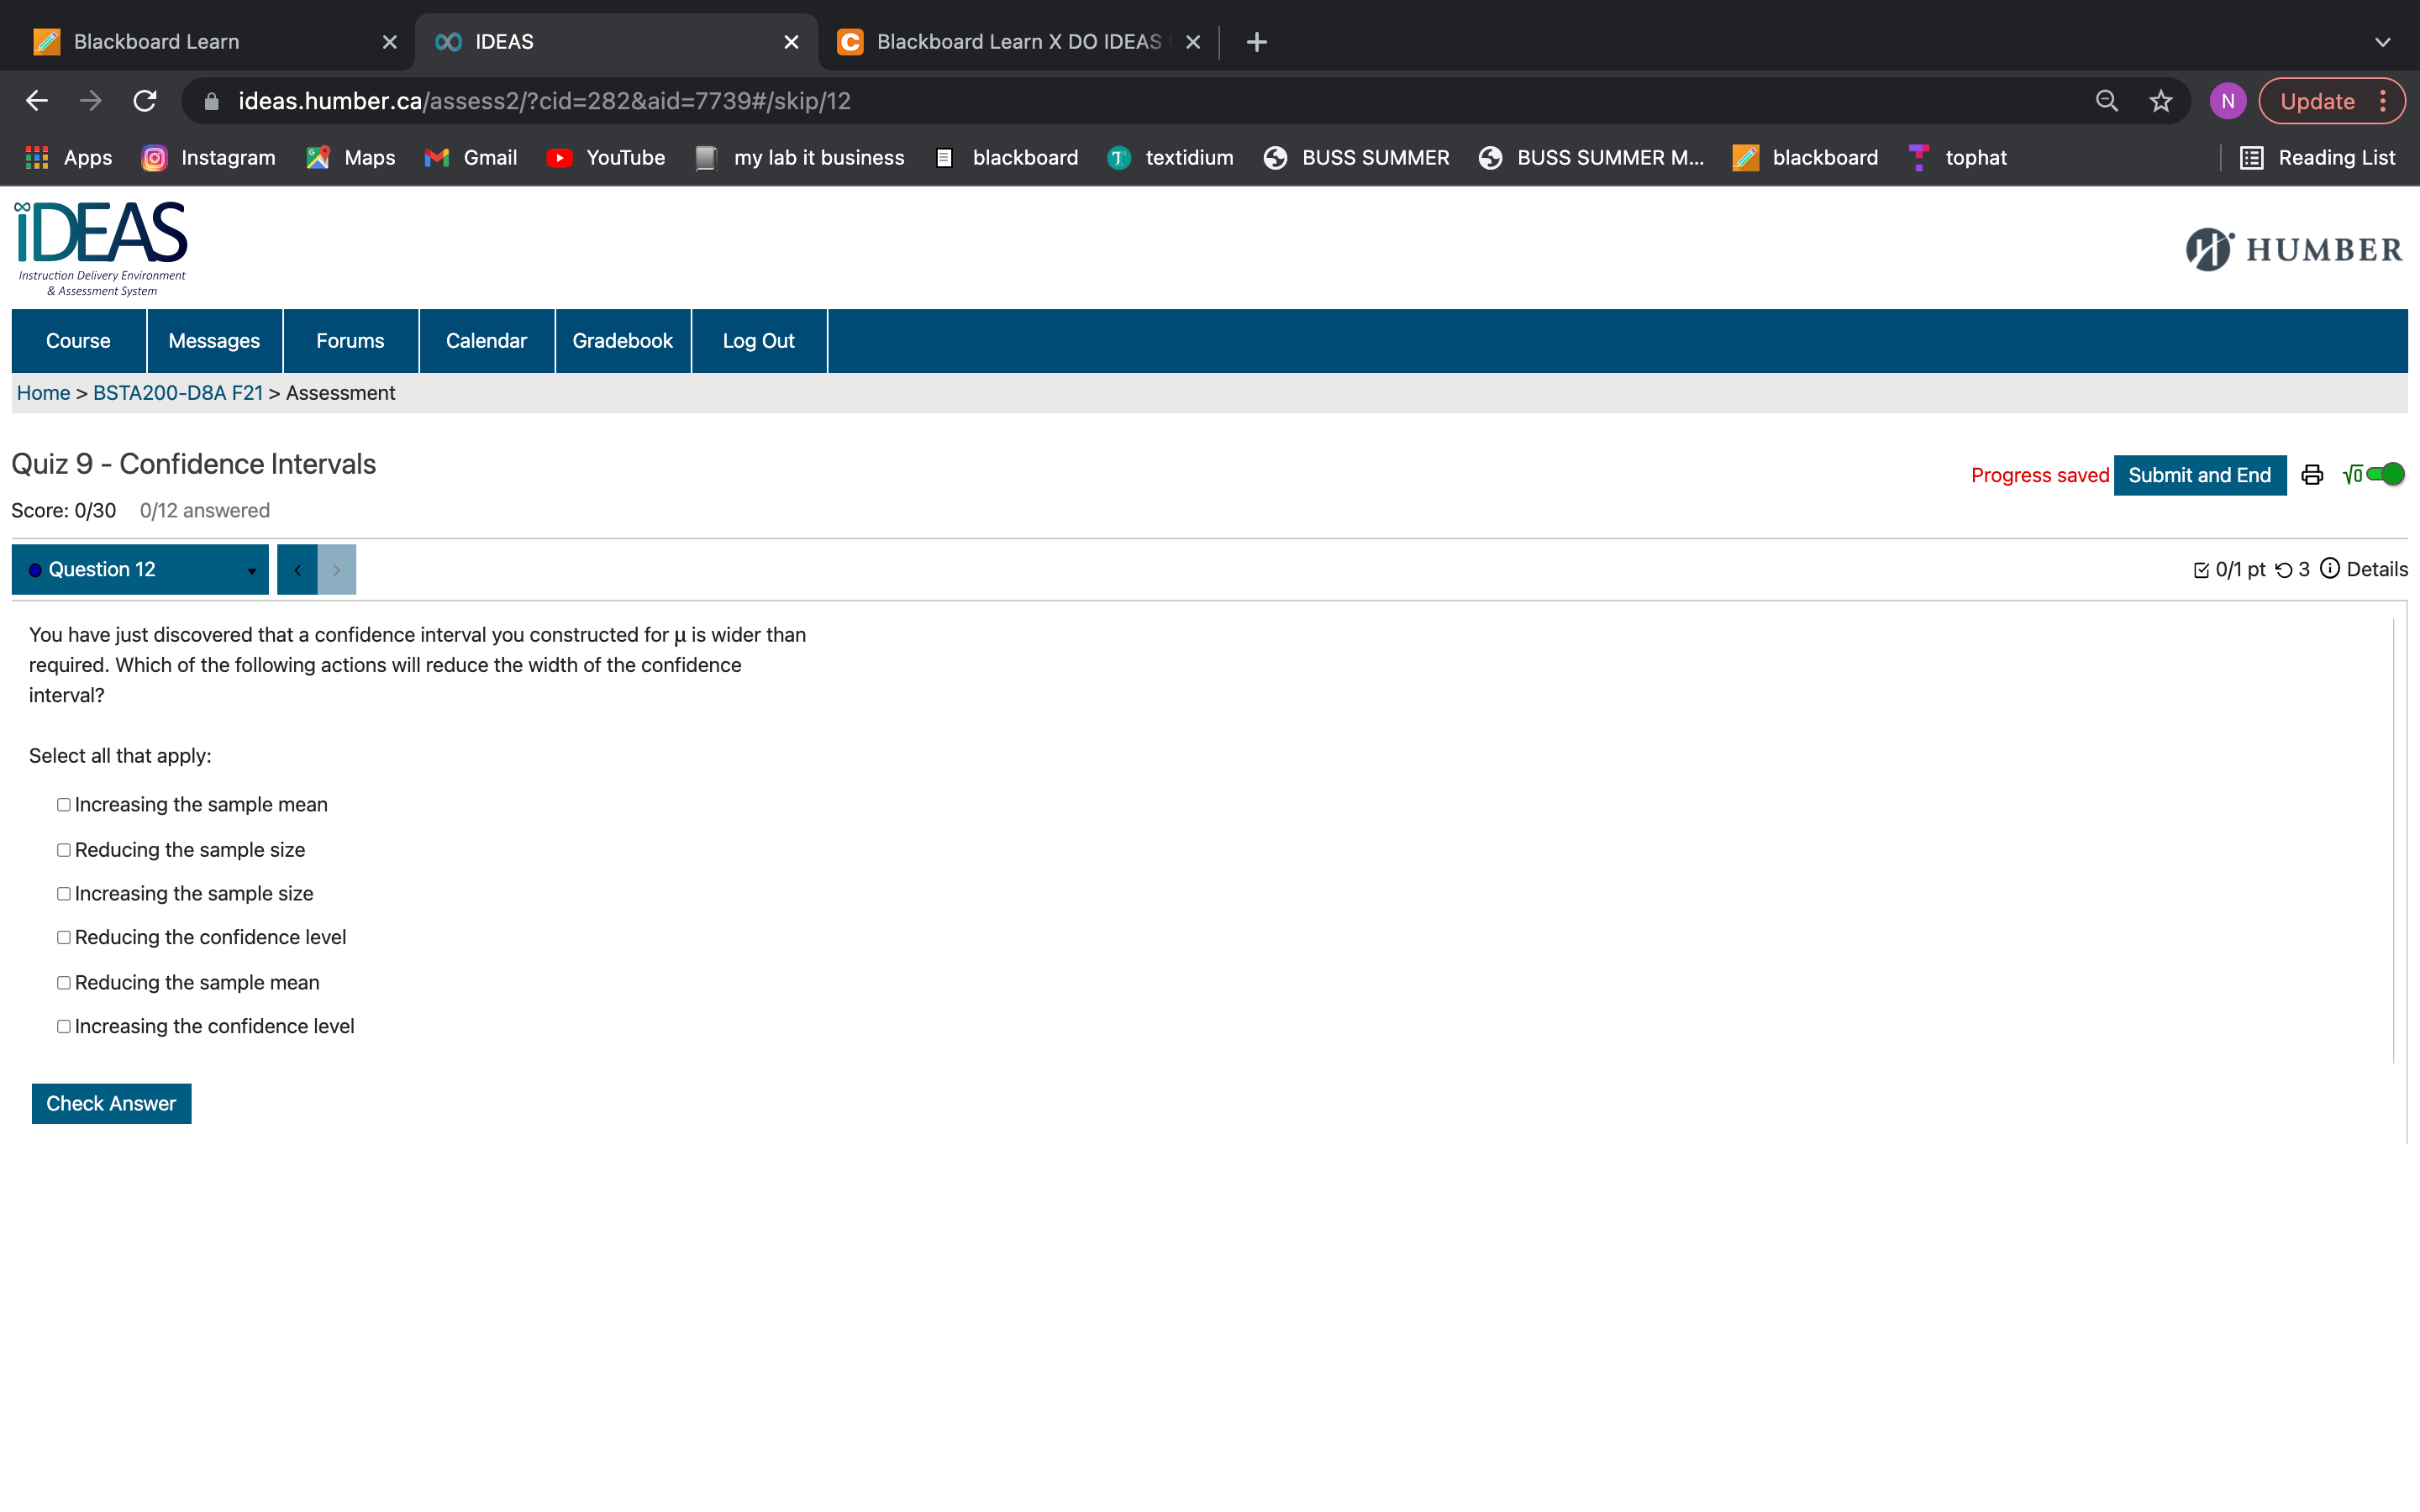Bookmark this page with star icon
2420x1512 pixels.
pos(2161,101)
